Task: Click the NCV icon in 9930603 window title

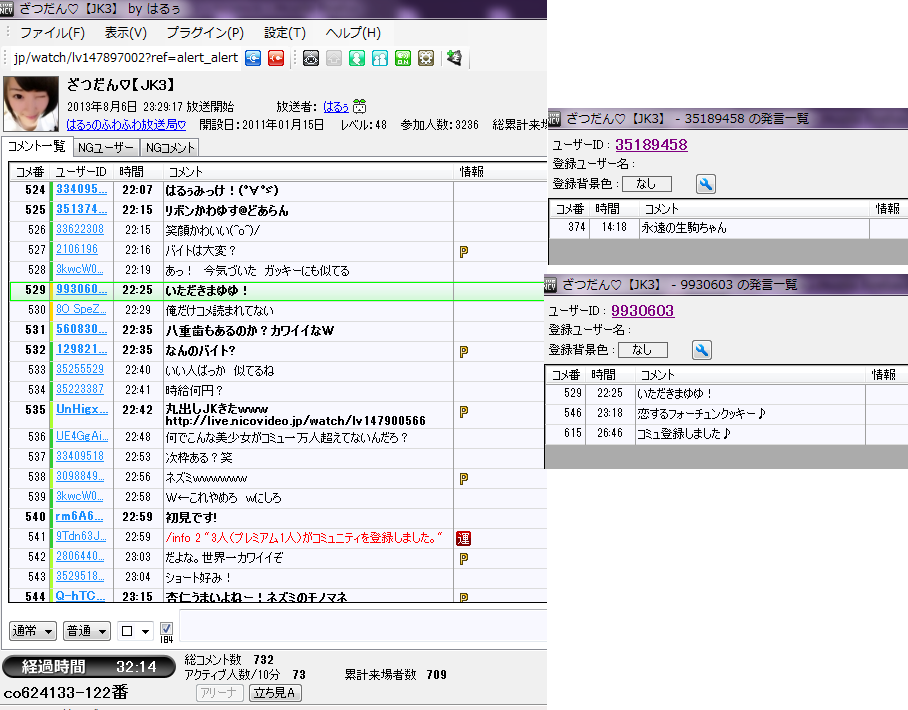Action: coord(550,284)
